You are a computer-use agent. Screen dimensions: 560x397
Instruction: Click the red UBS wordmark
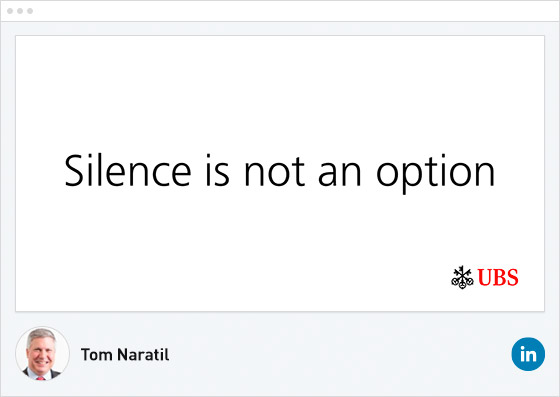point(498,277)
